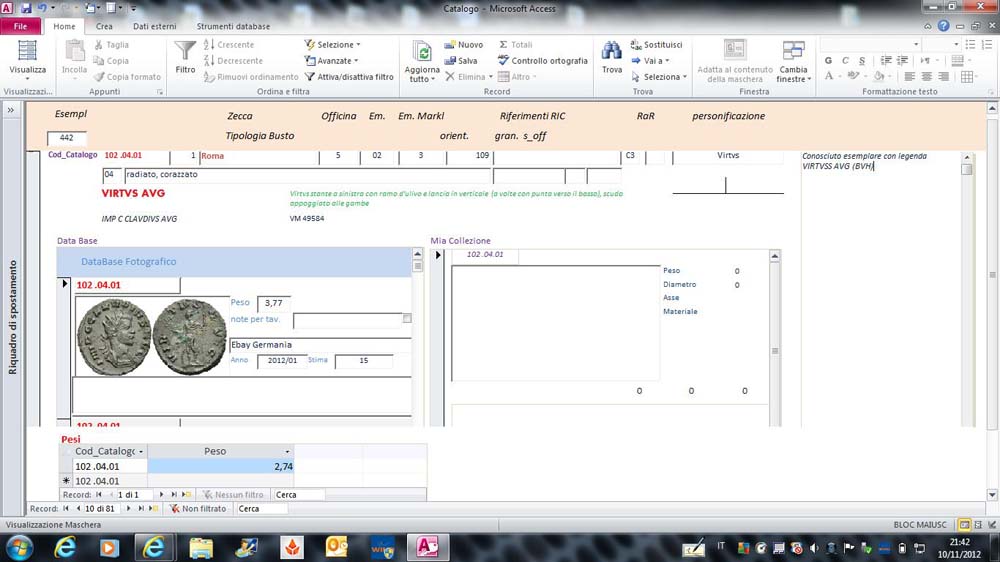The height and width of the screenshot is (562, 1000).
Task: Click the Cerca box in main navigator
Action: (x=261, y=509)
